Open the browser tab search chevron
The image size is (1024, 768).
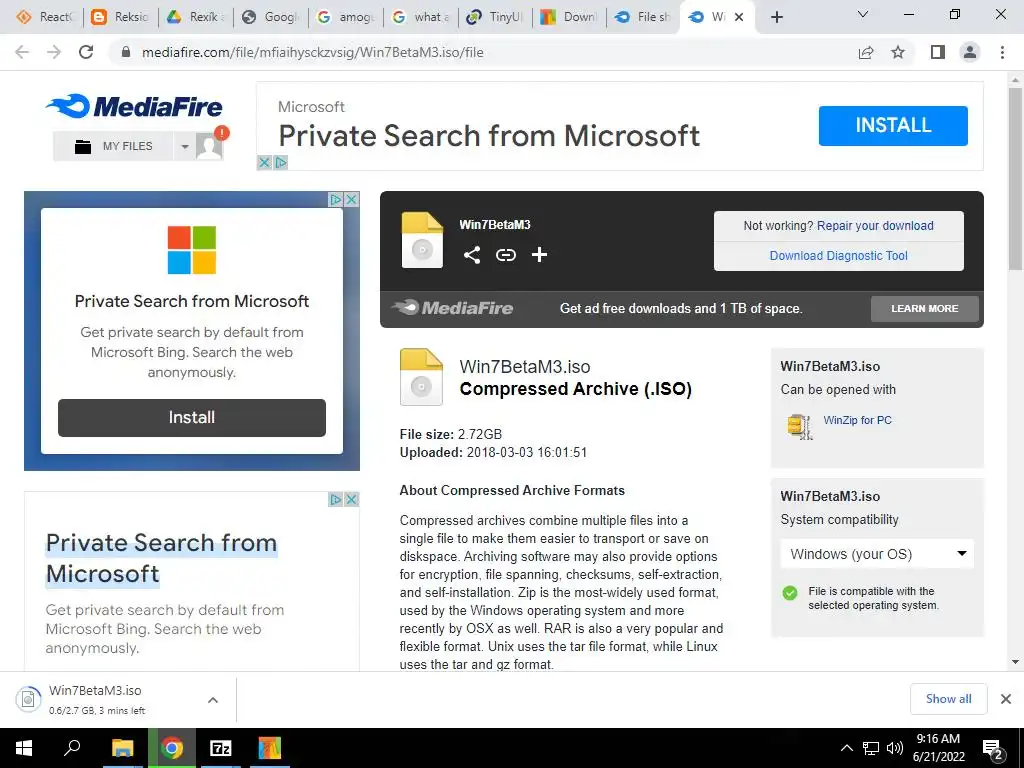click(x=863, y=14)
